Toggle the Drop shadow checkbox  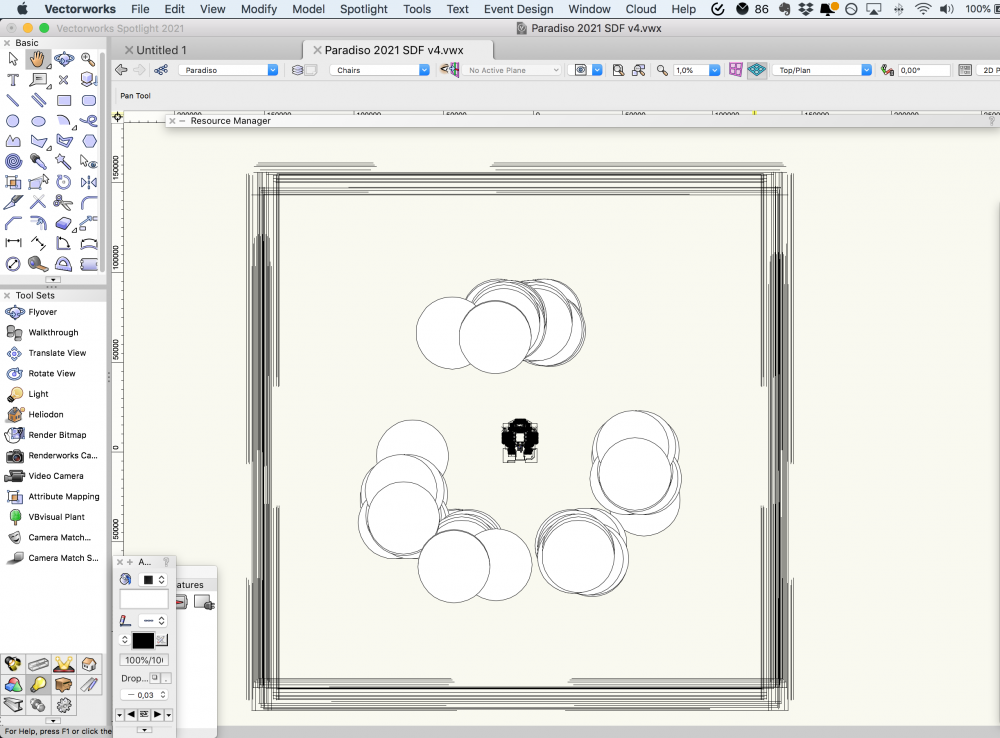tap(155, 678)
